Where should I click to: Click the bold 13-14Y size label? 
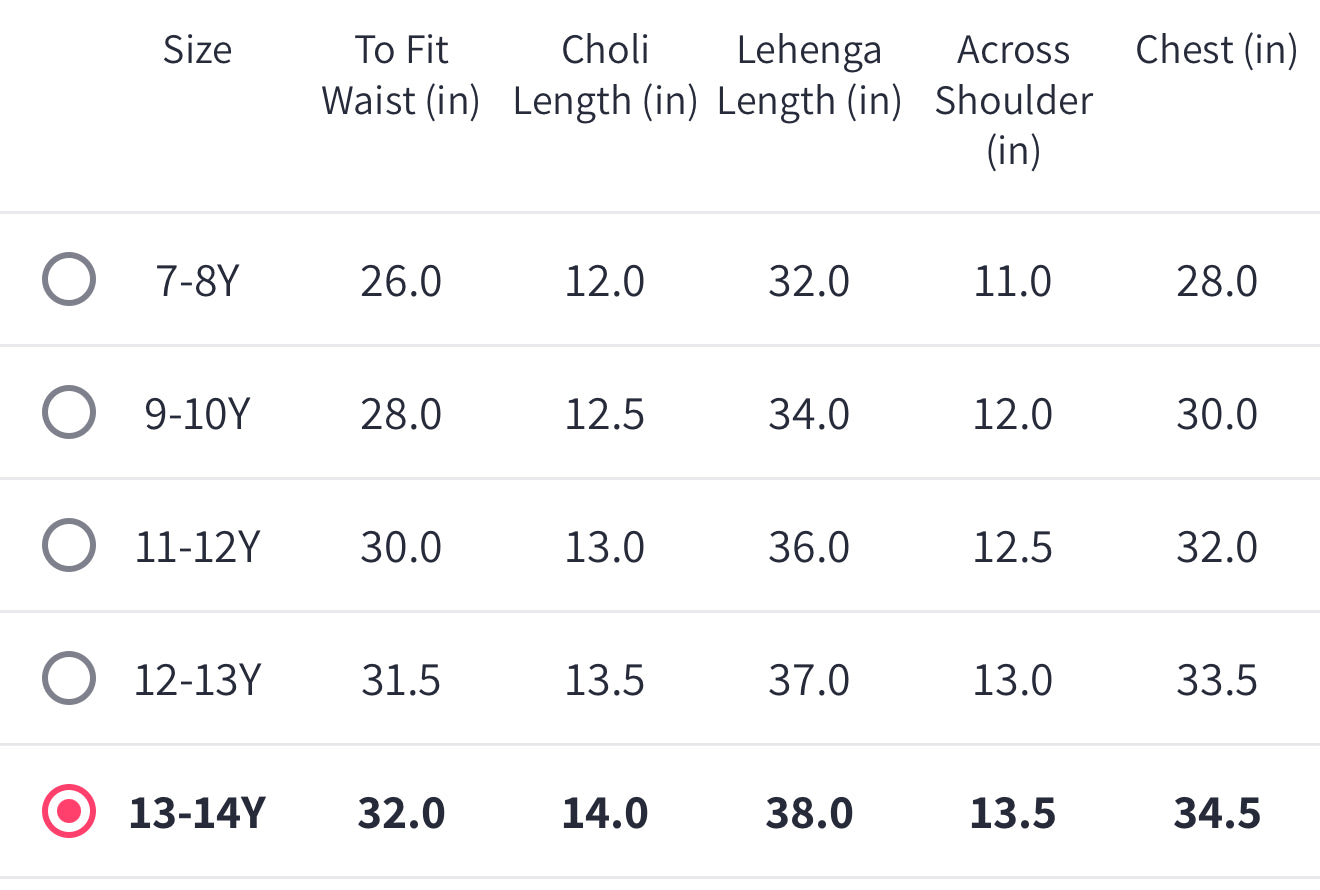[198, 813]
